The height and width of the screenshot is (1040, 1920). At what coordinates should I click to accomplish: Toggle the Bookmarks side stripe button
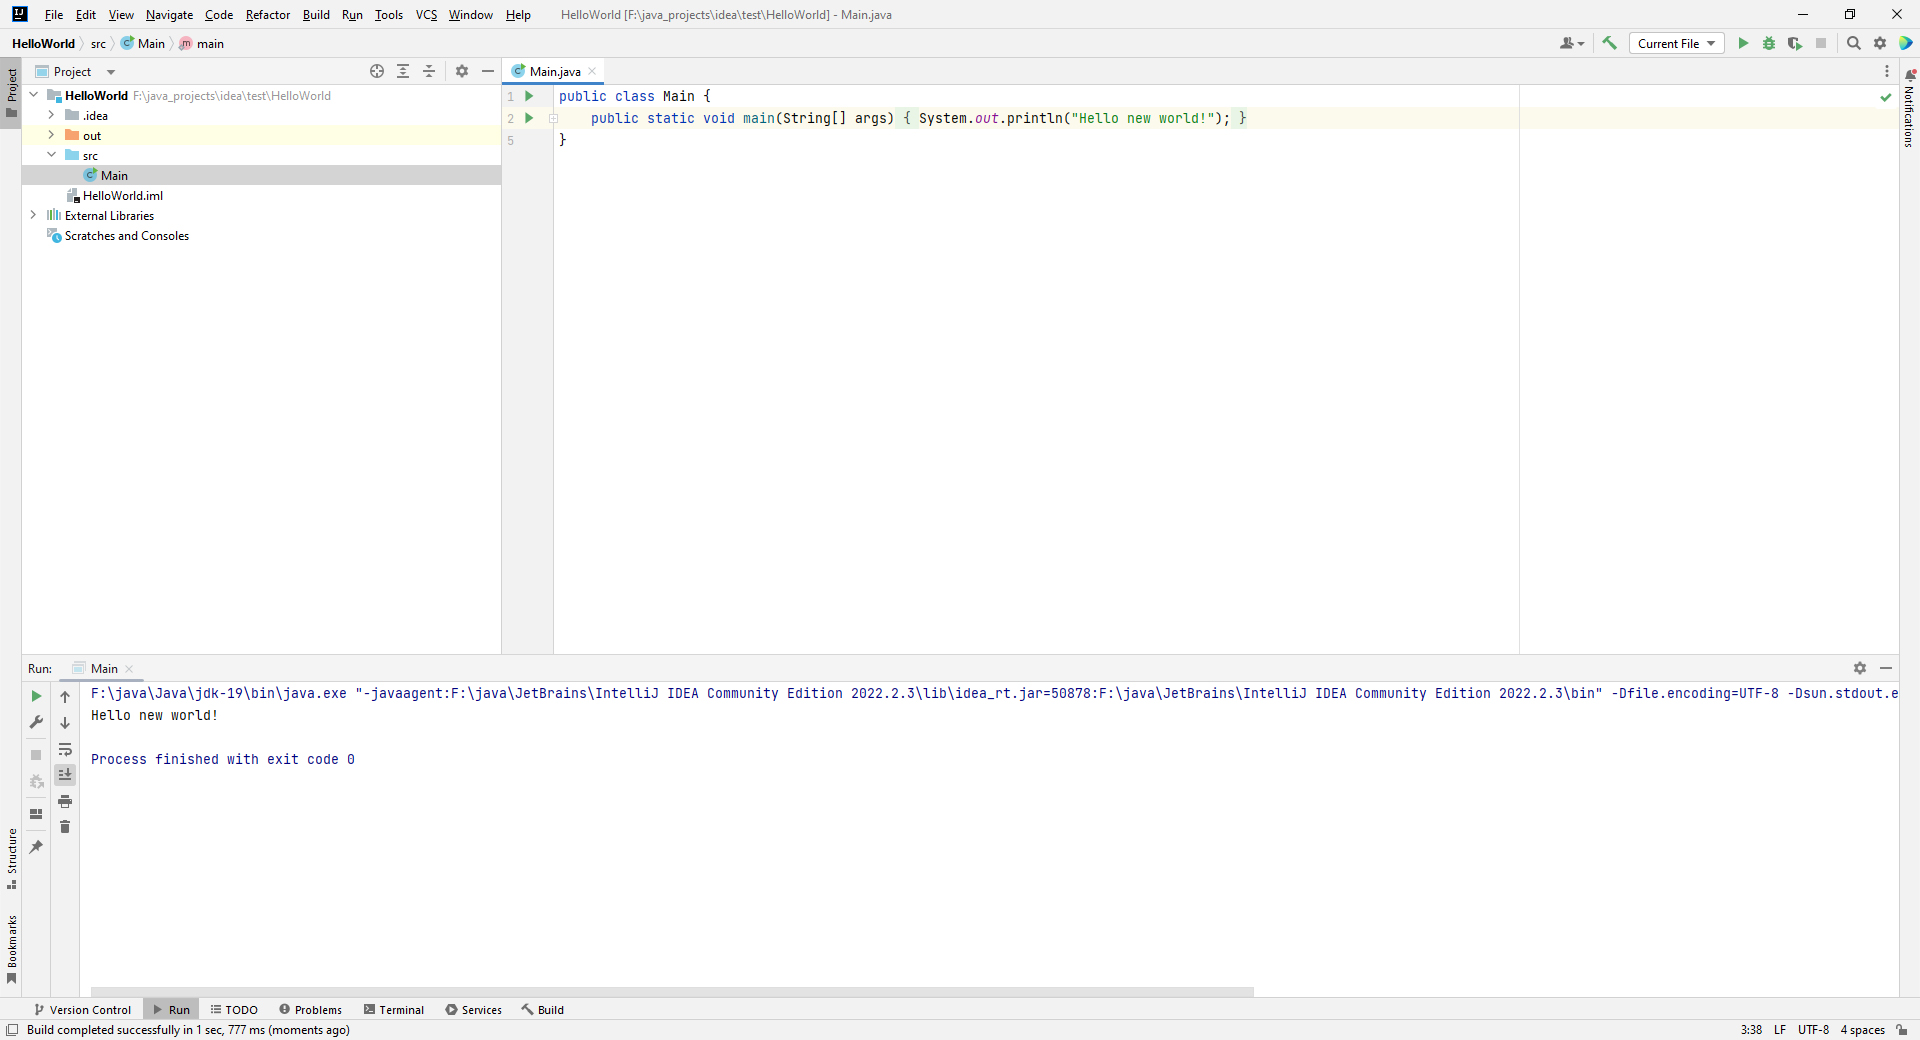[11, 950]
